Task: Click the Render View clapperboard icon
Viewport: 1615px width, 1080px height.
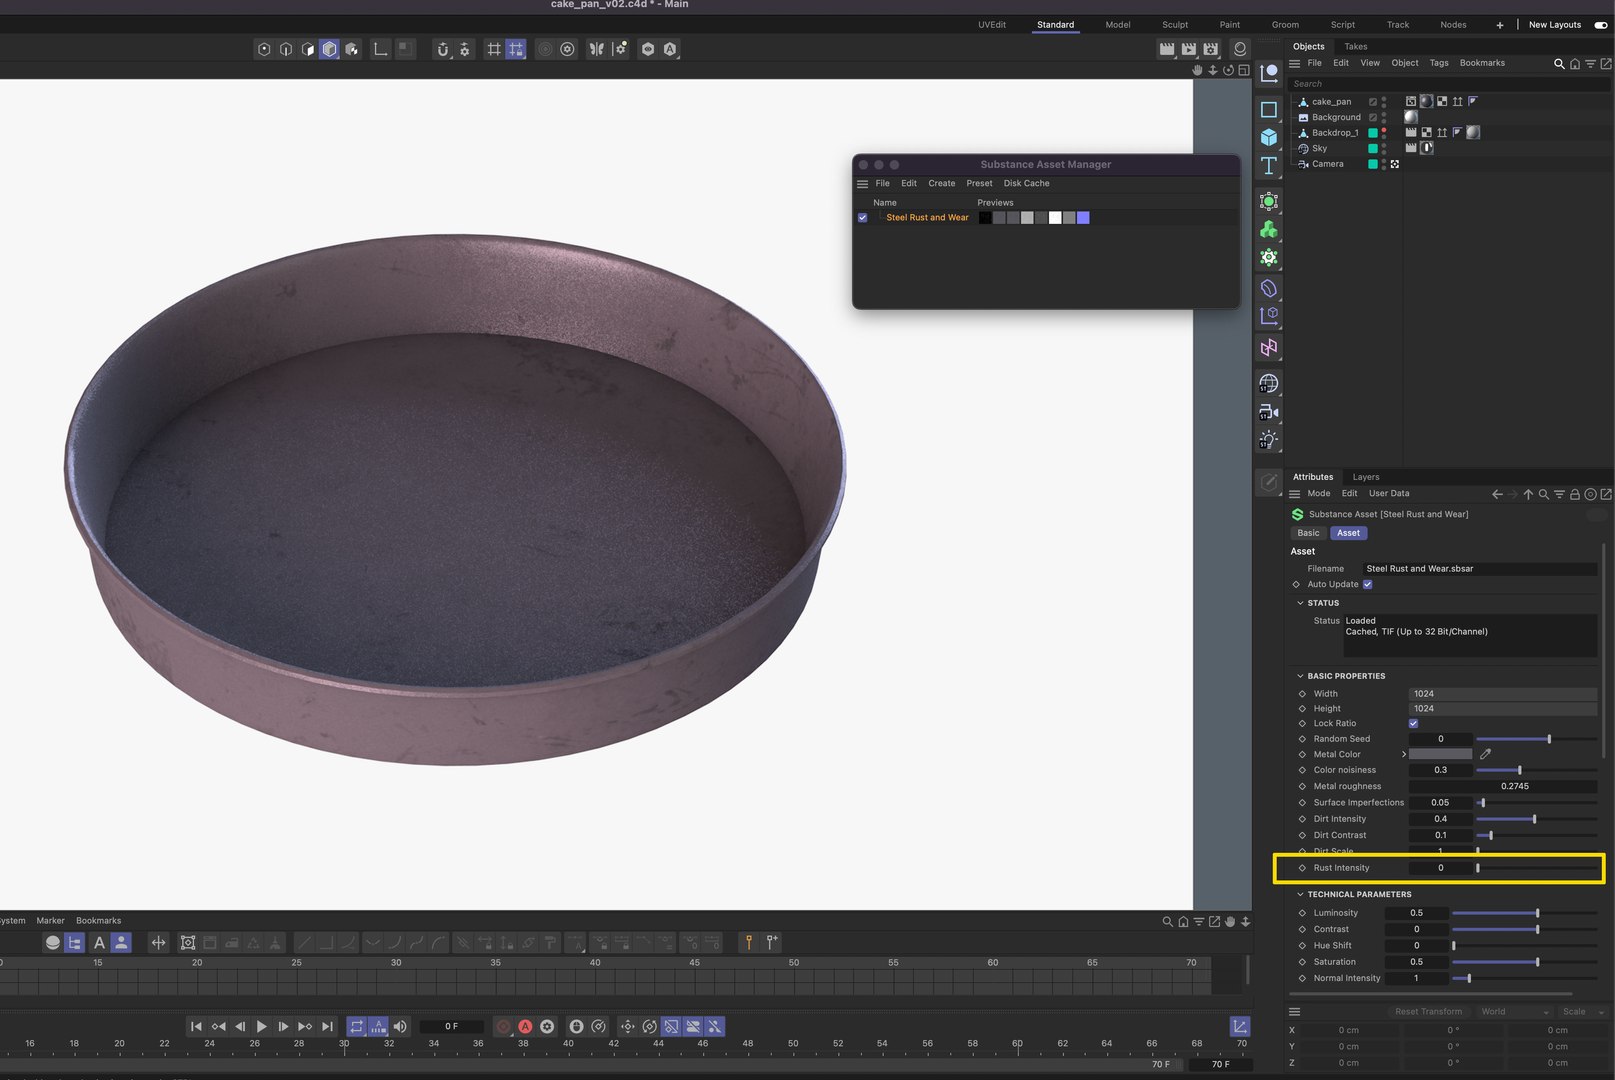Action: tap(1166, 48)
